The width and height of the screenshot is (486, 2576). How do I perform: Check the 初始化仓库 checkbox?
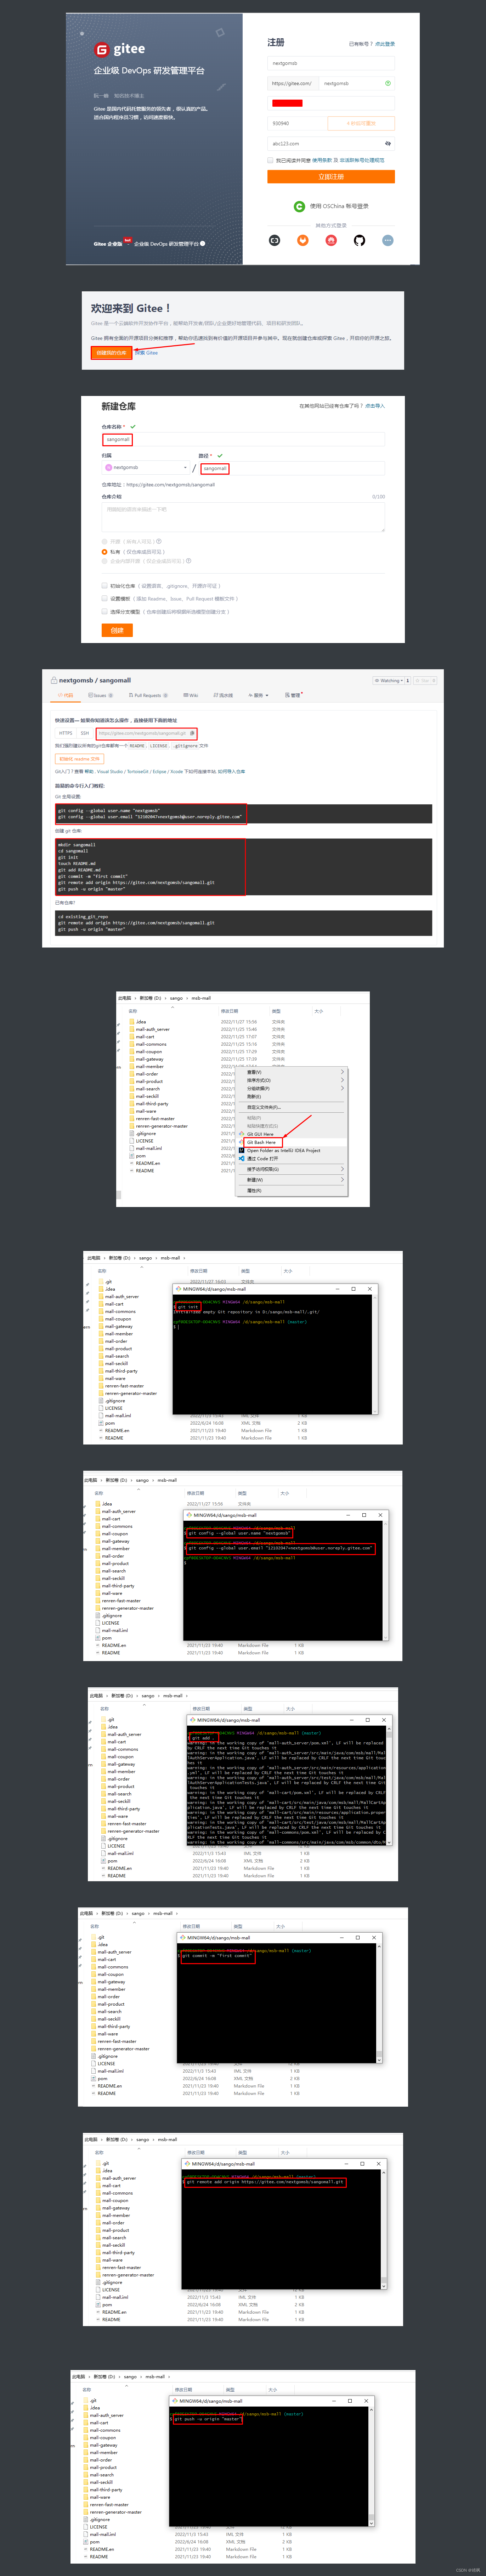click(104, 586)
